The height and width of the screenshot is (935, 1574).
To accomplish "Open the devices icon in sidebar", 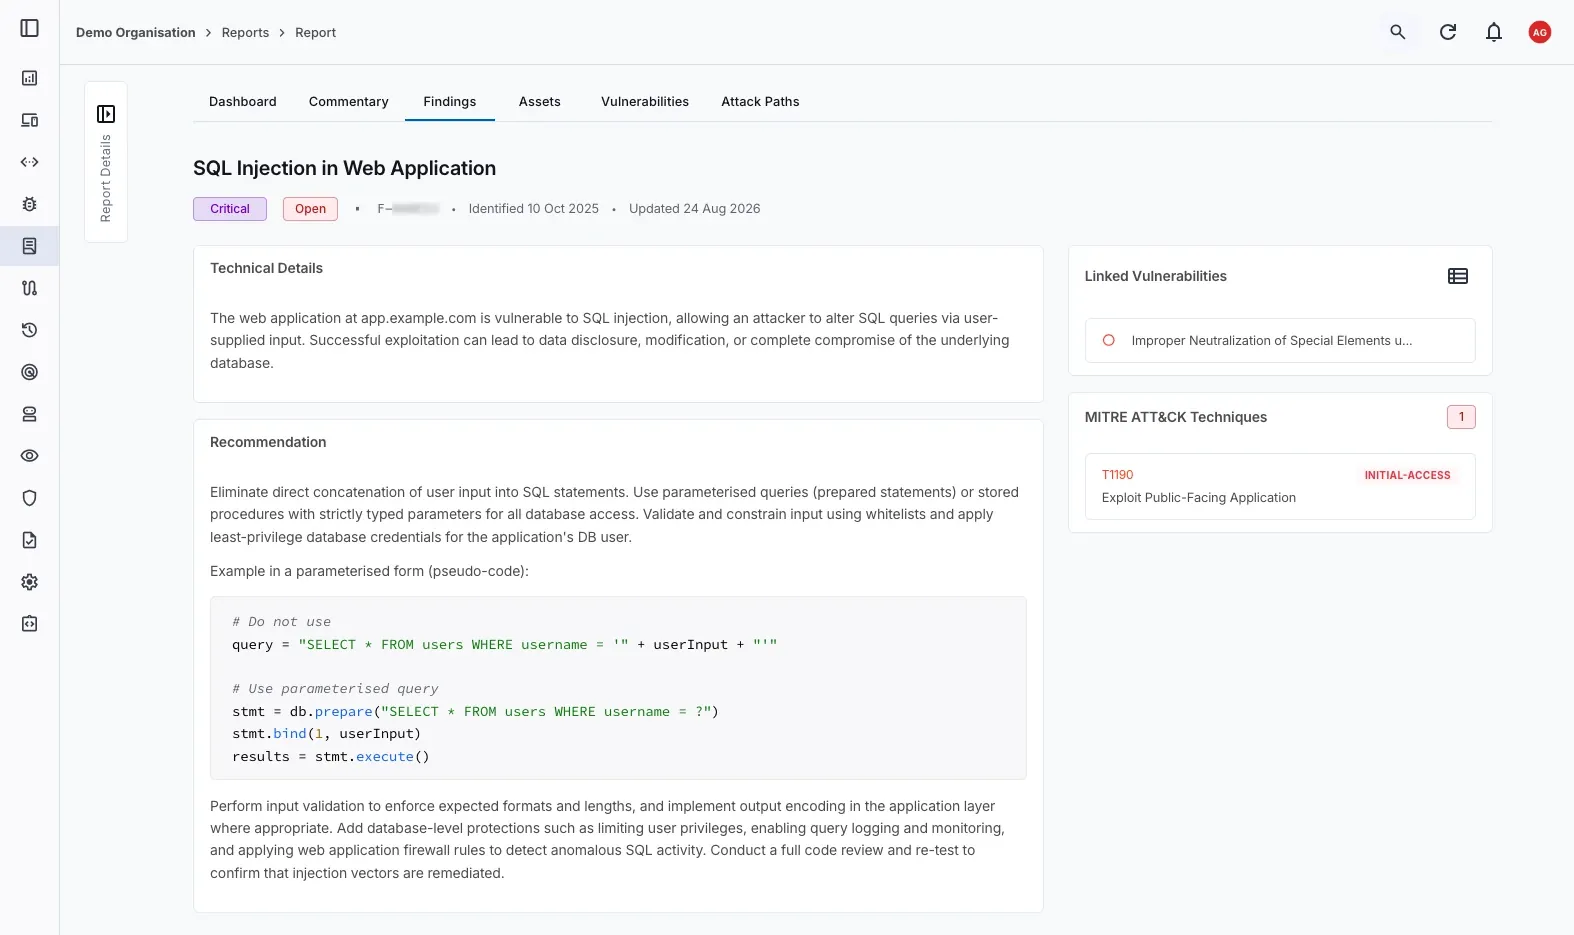I will pos(30,120).
